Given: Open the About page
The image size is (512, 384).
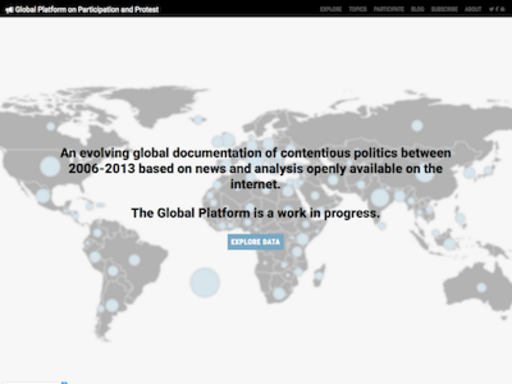Looking at the screenshot, I should click(473, 9).
